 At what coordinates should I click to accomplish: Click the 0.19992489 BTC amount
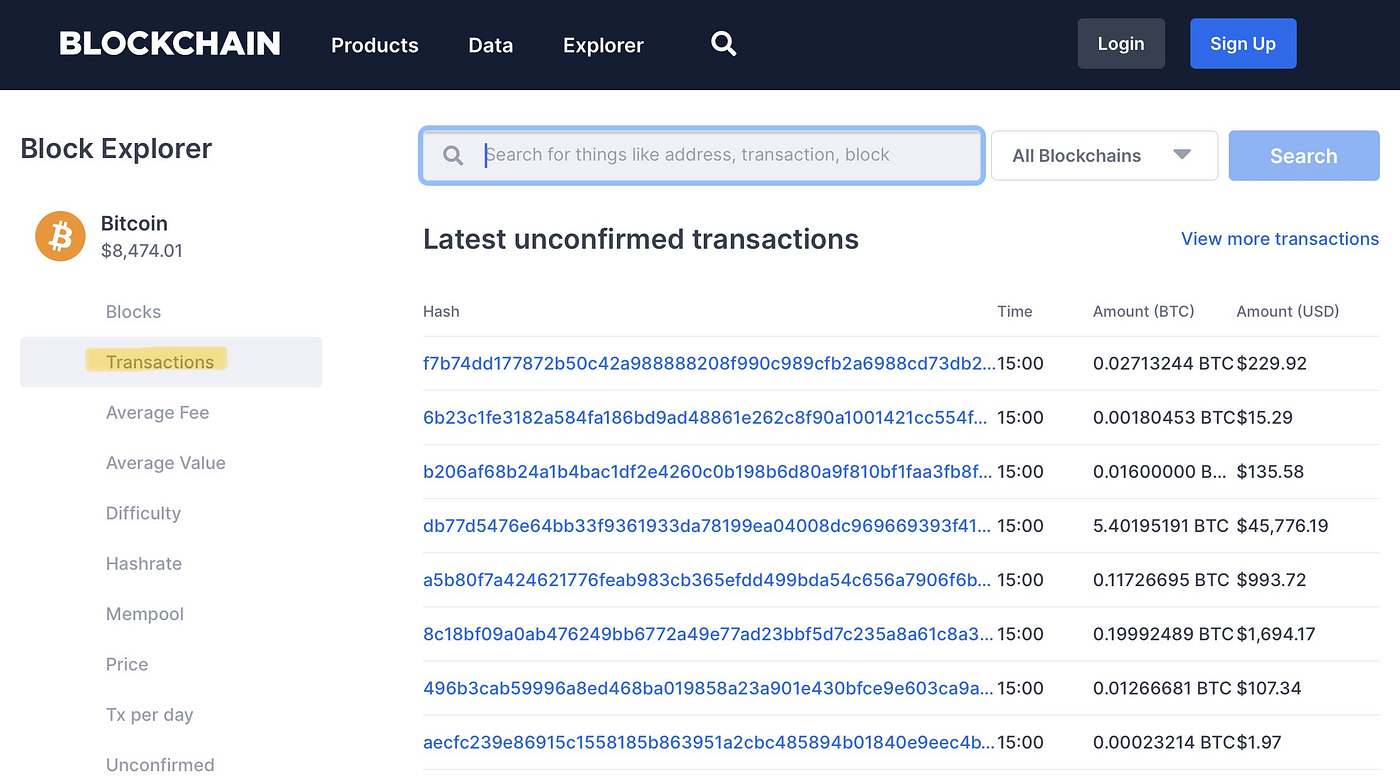[1164, 633]
